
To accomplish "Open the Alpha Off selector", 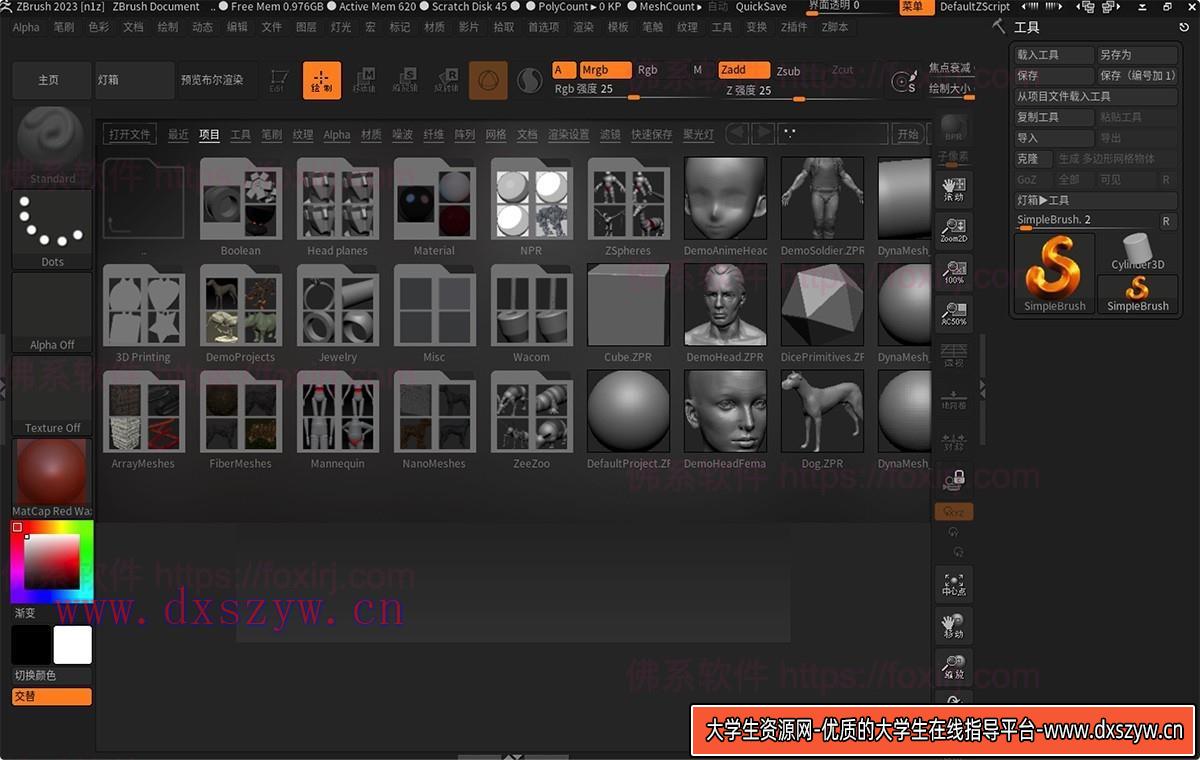I will tap(52, 312).
